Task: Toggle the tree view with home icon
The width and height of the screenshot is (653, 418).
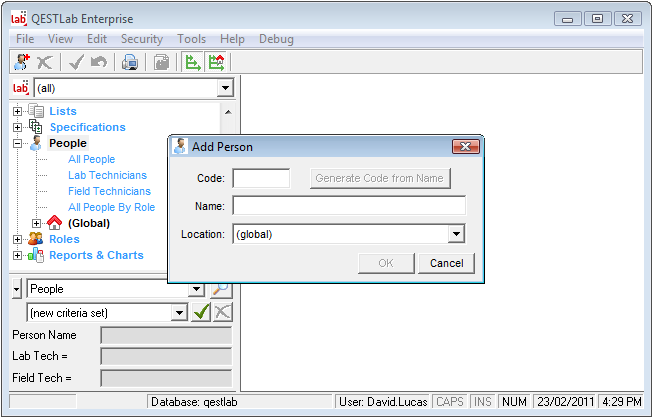Action: (216, 62)
